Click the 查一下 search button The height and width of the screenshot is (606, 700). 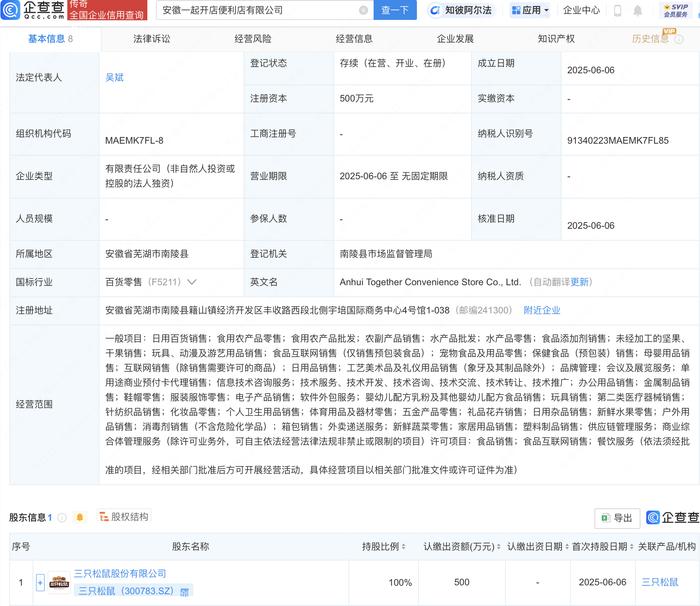(x=395, y=10)
